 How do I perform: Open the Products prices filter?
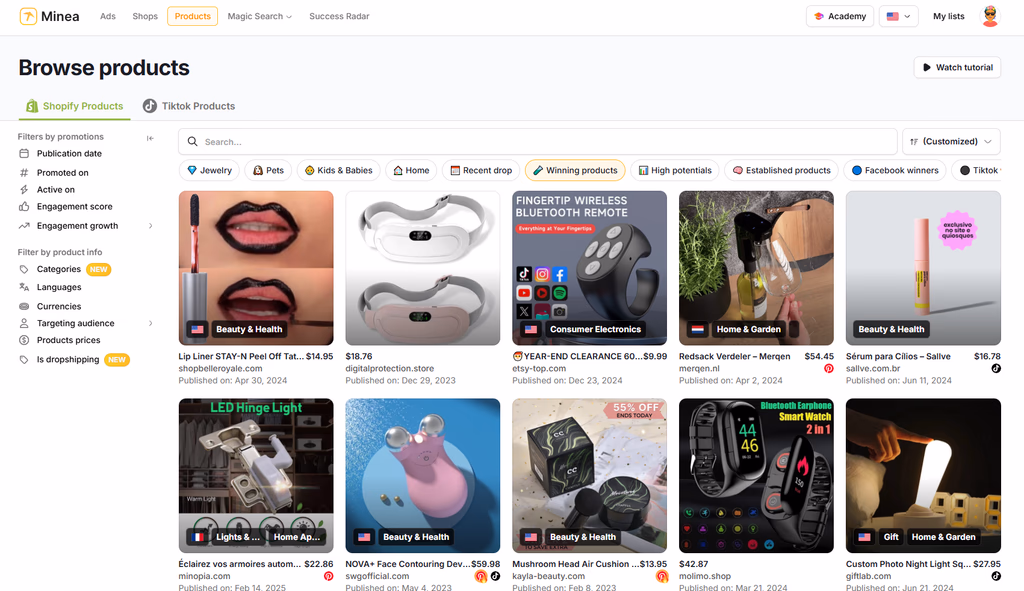[61, 340]
